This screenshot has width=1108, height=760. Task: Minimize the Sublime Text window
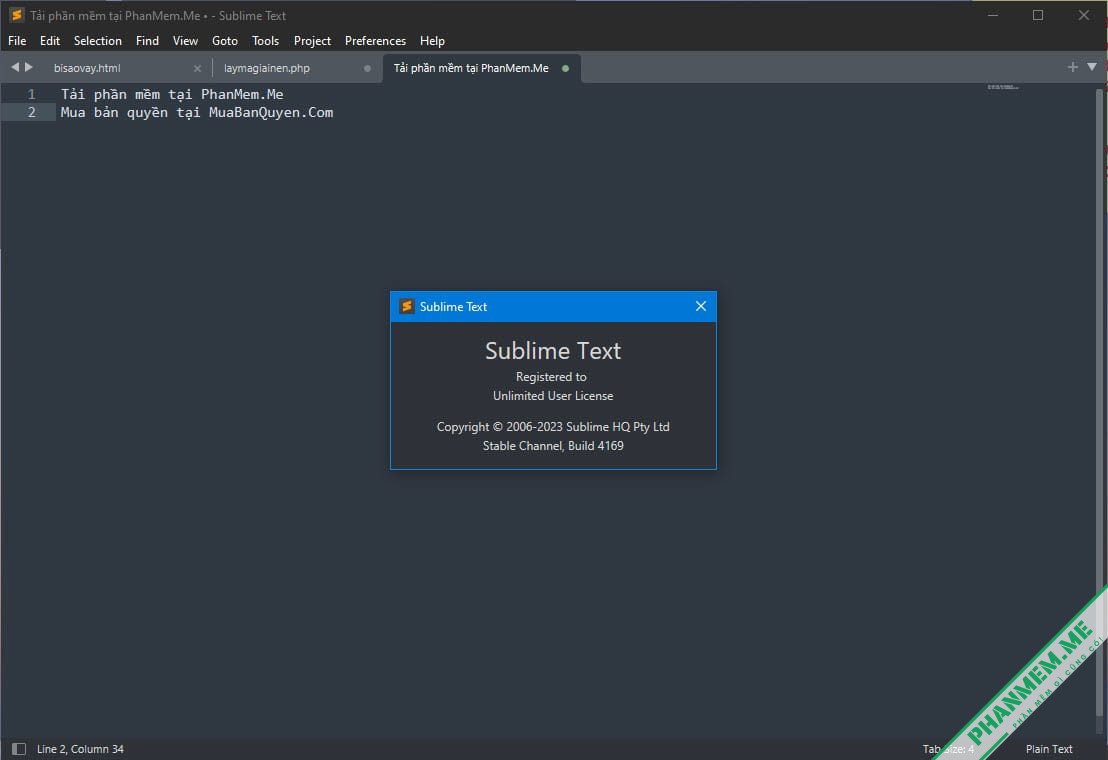pos(993,15)
